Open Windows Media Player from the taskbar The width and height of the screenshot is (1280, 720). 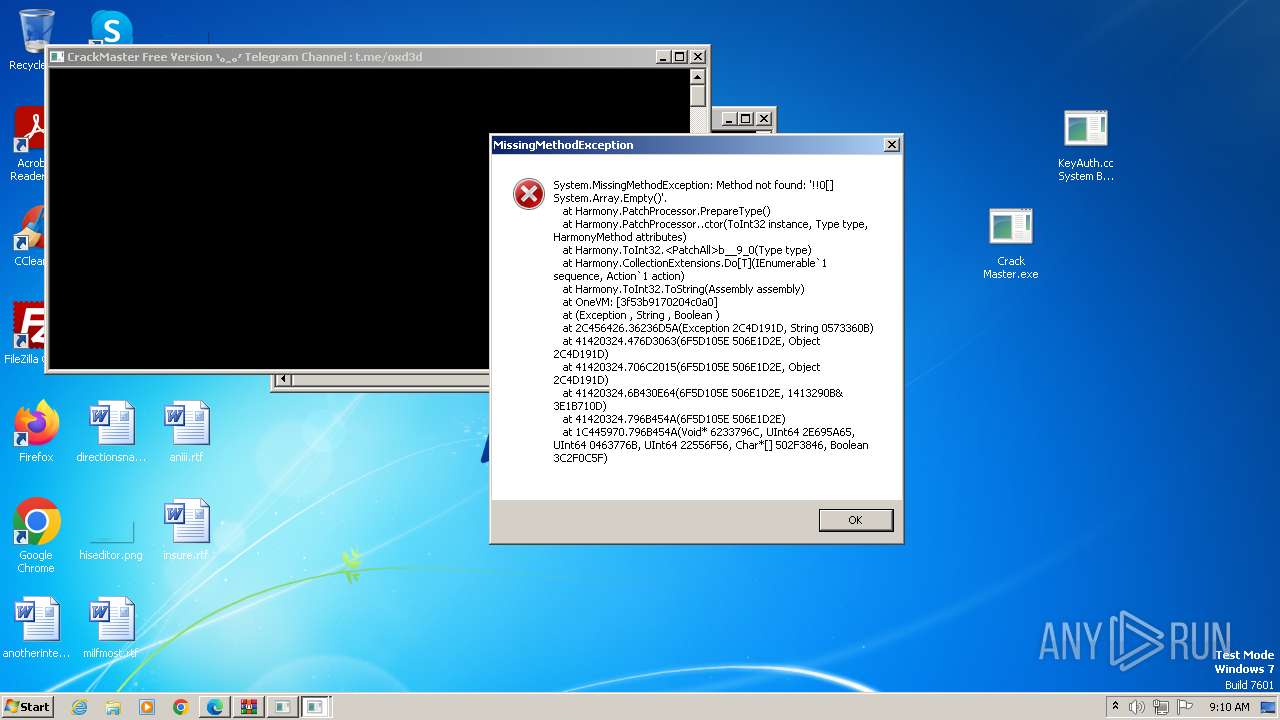[x=147, y=707]
